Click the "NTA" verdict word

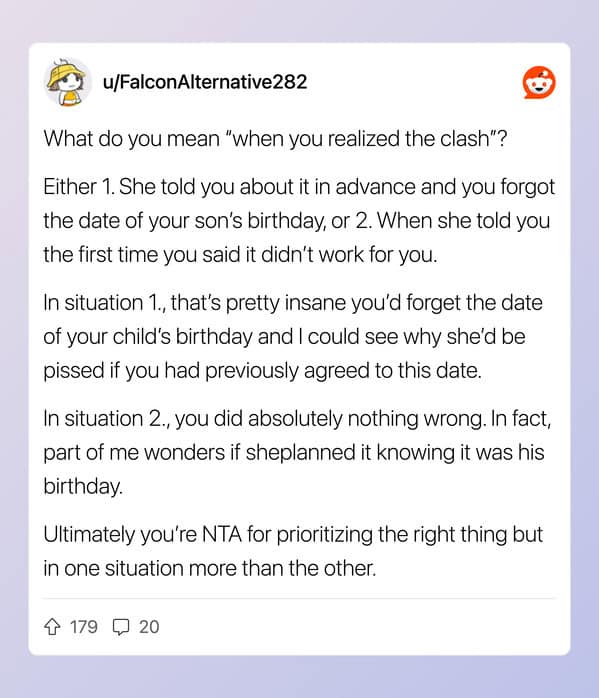click(x=222, y=535)
